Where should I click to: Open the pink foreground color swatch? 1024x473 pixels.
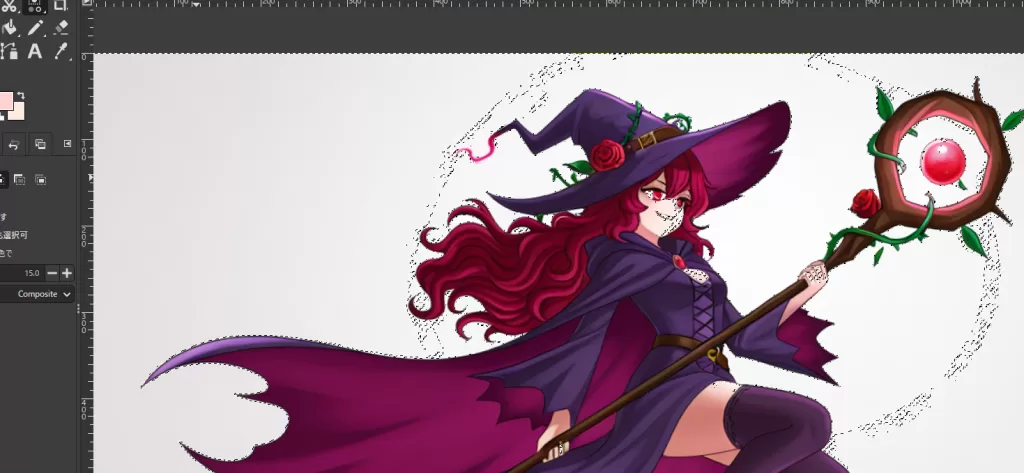tap(4, 101)
